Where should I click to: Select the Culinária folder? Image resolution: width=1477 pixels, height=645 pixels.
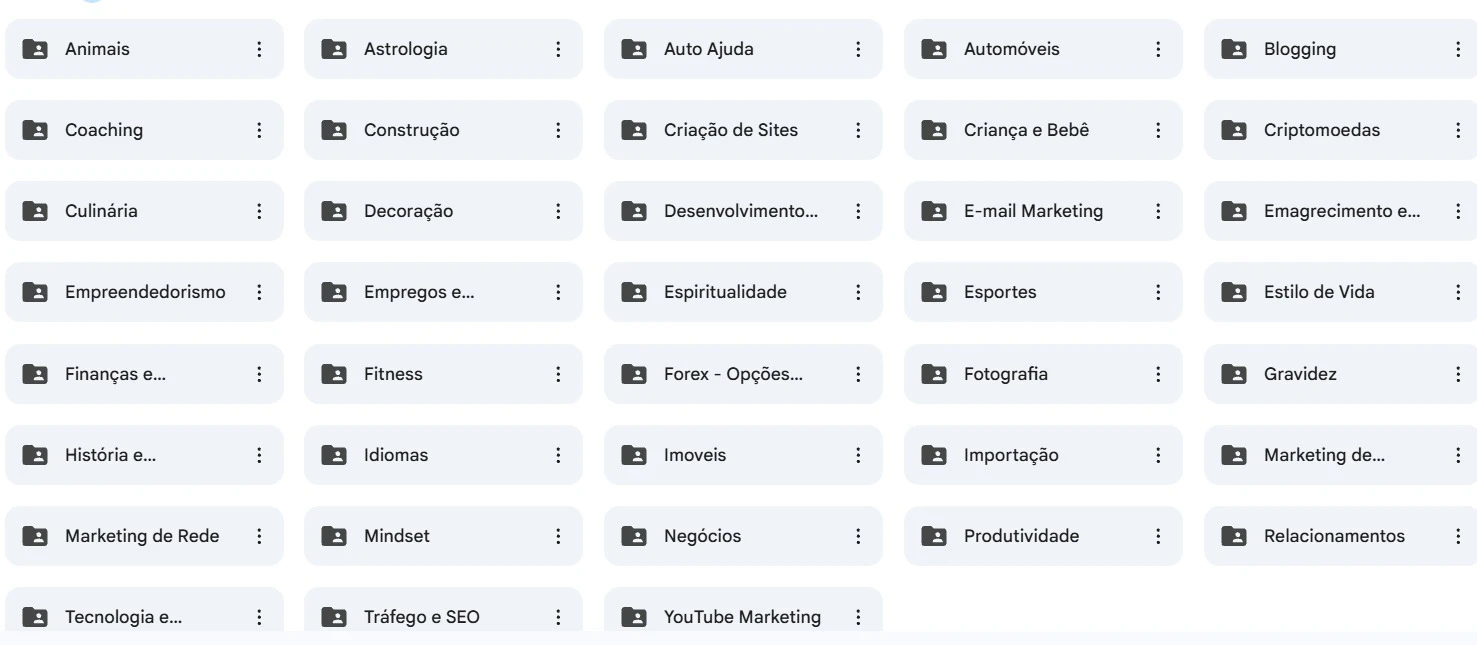[x=144, y=211]
